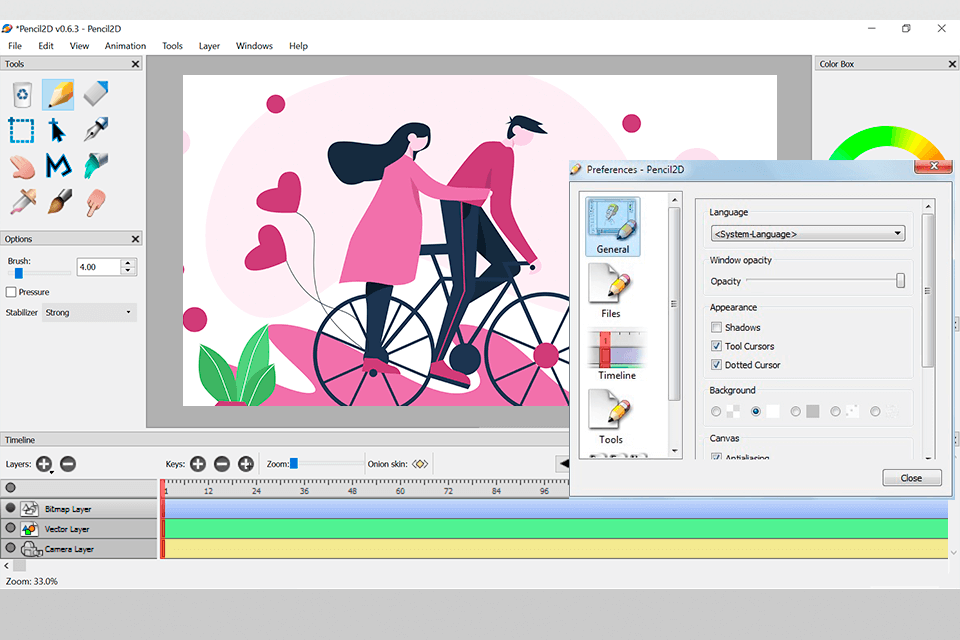Select the Smudge finger tool
This screenshot has width=960, height=640.
point(96,202)
